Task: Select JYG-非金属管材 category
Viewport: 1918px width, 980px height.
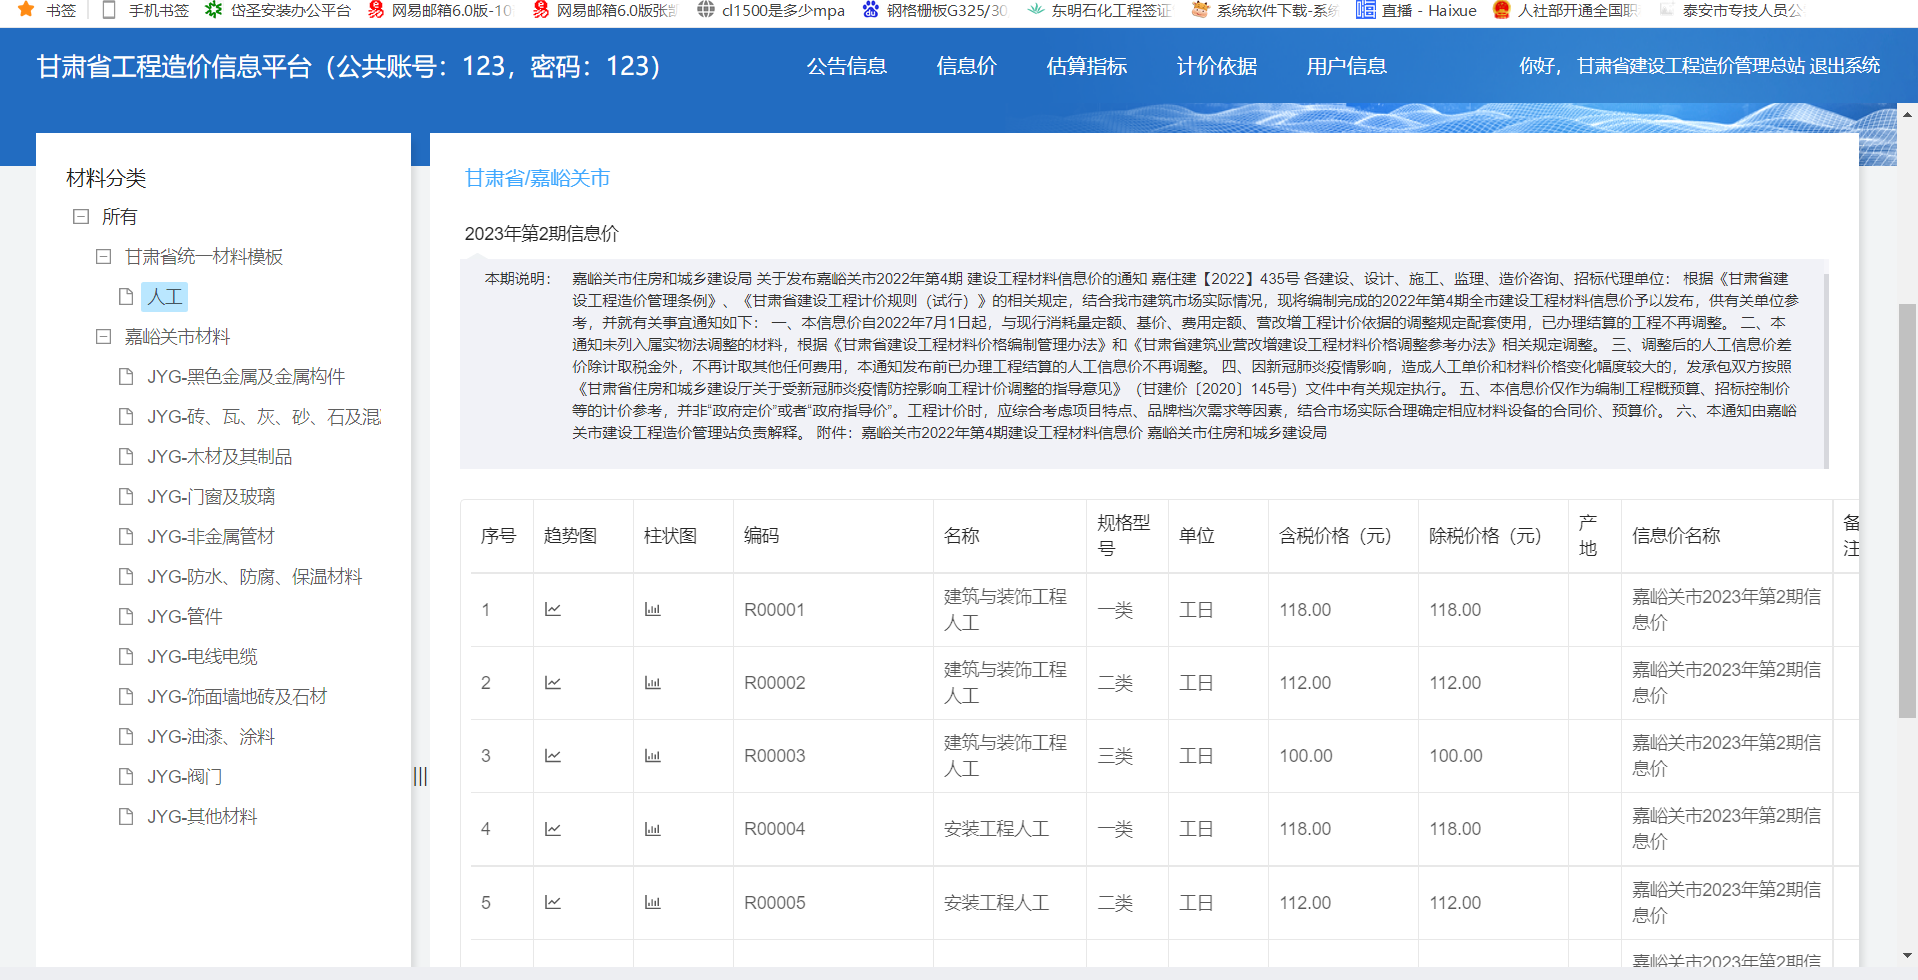Action: (211, 536)
